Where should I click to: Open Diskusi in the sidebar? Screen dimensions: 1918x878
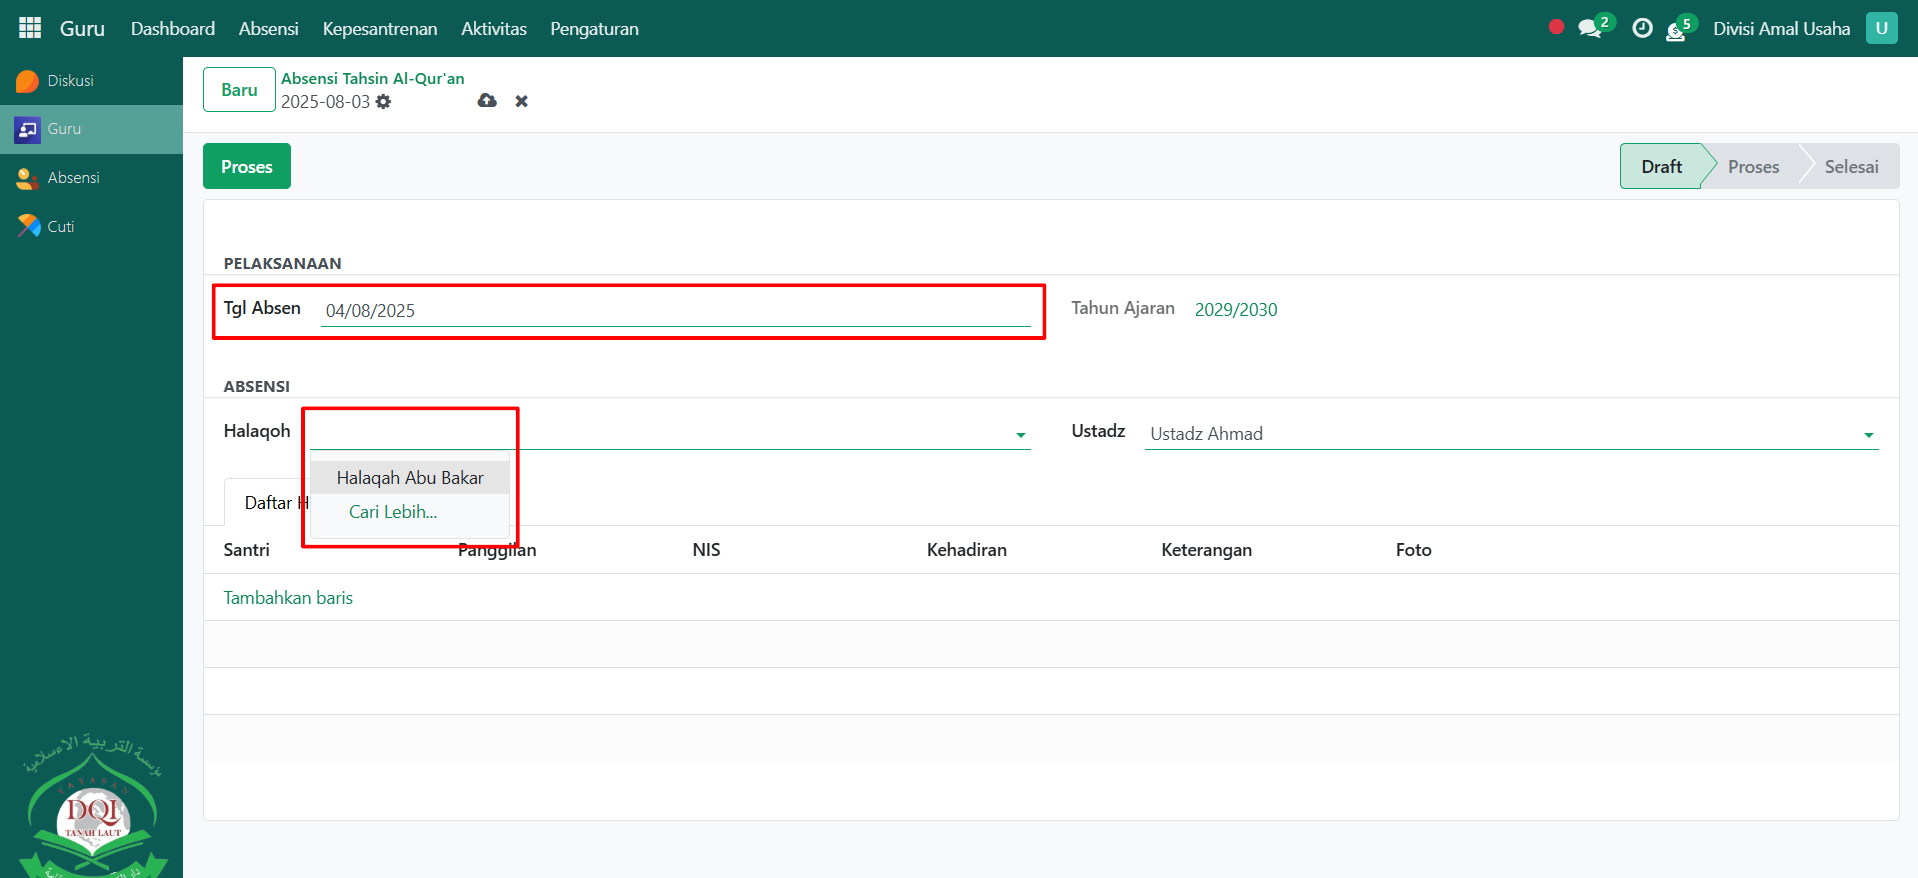[70, 81]
